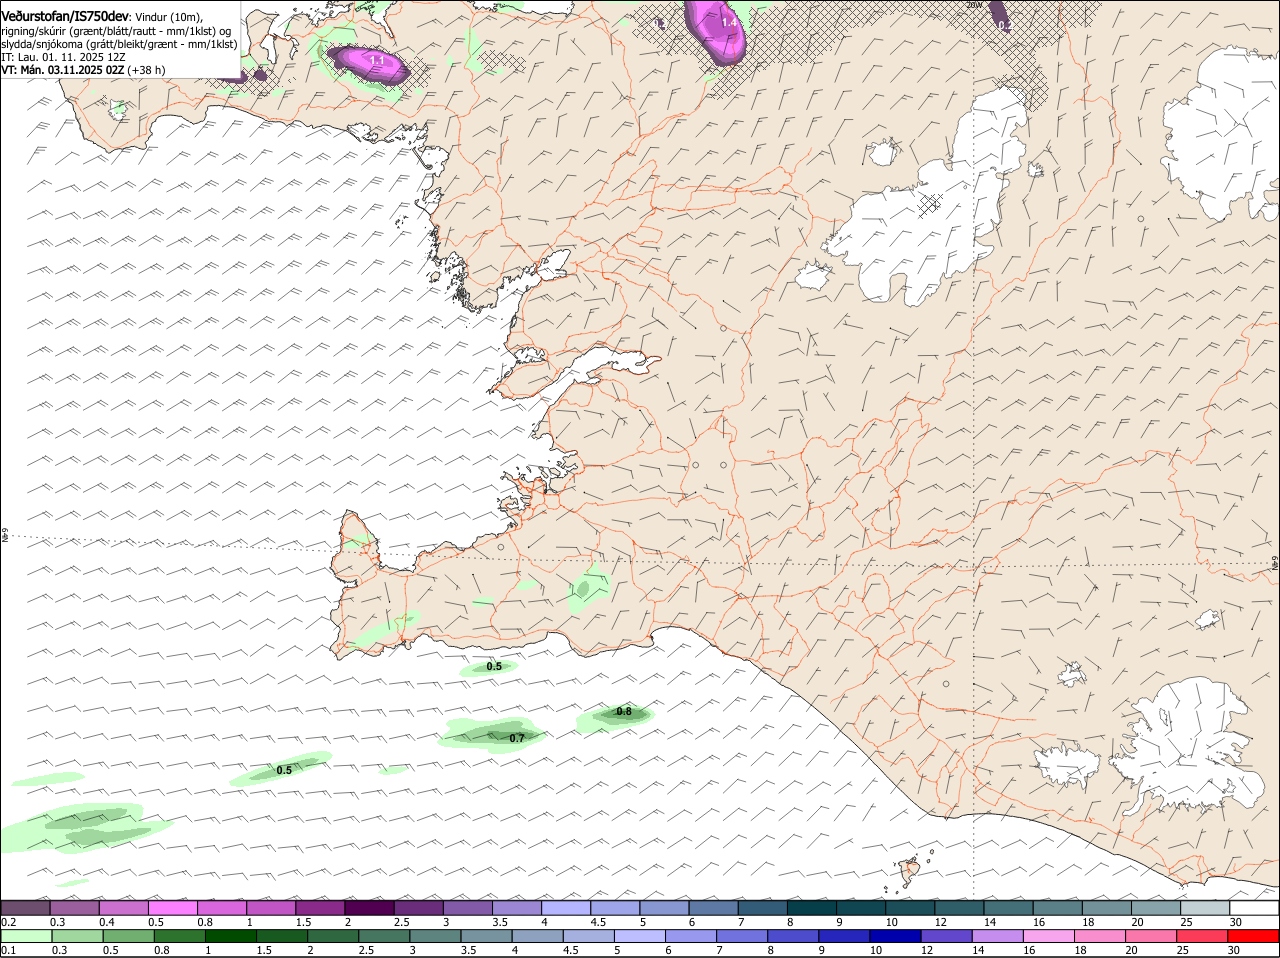Viewport: 1280px width, 958px height.
Task: Click the 1.1 snowfall value label
Action: pyautogui.click(x=377, y=60)
